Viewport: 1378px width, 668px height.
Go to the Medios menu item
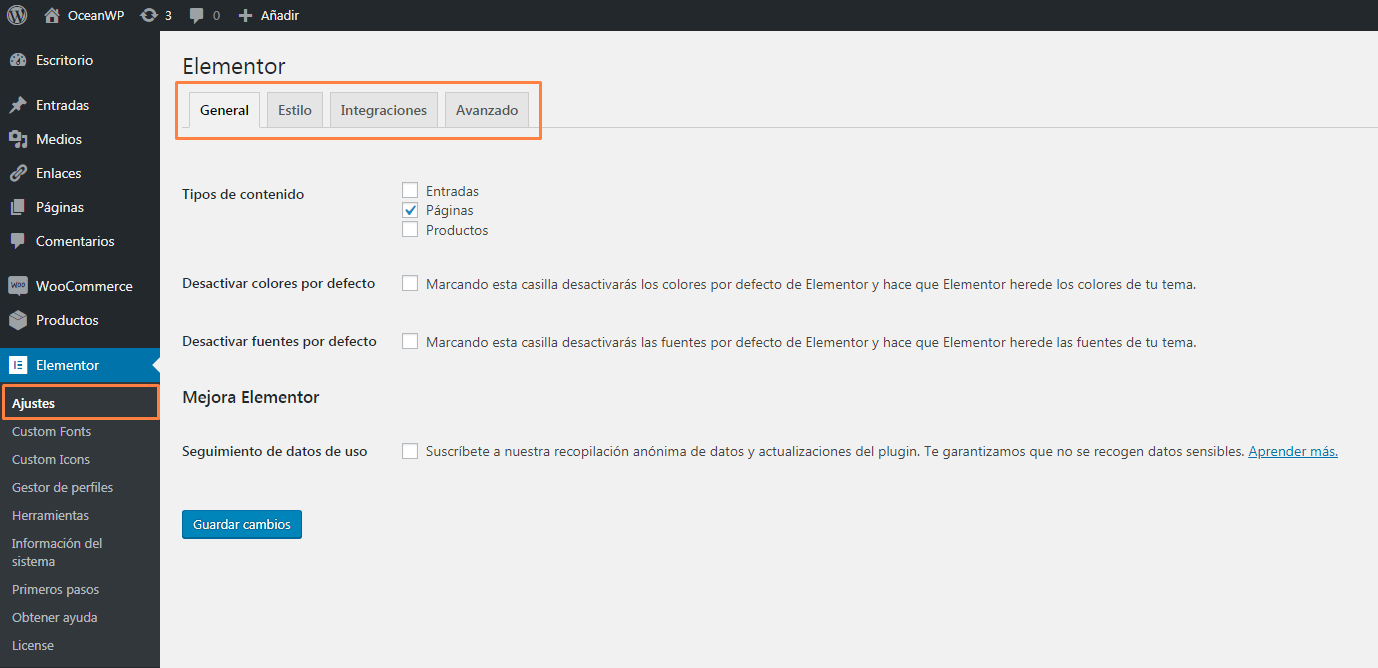point(80,139)
